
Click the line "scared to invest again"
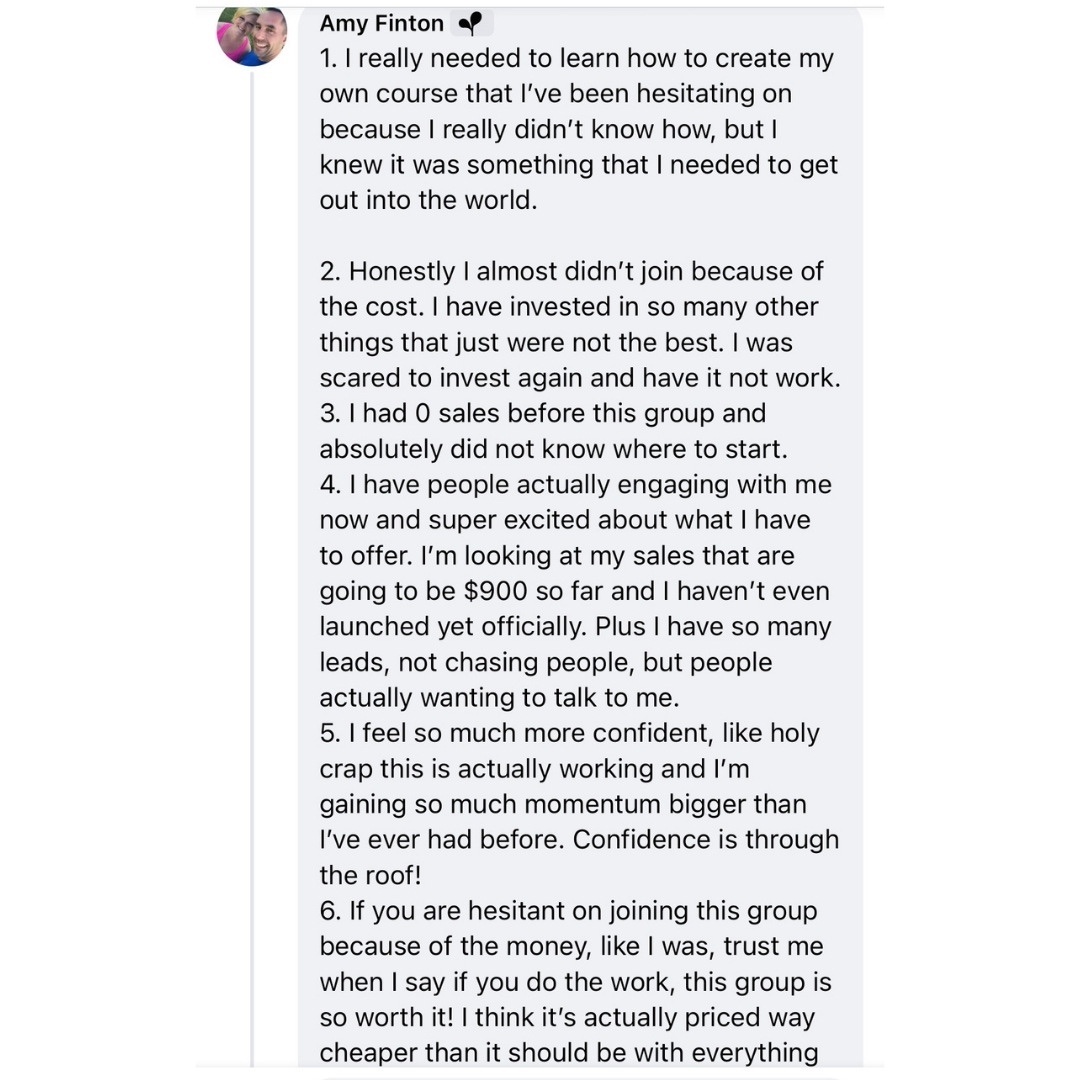[579, 379]
